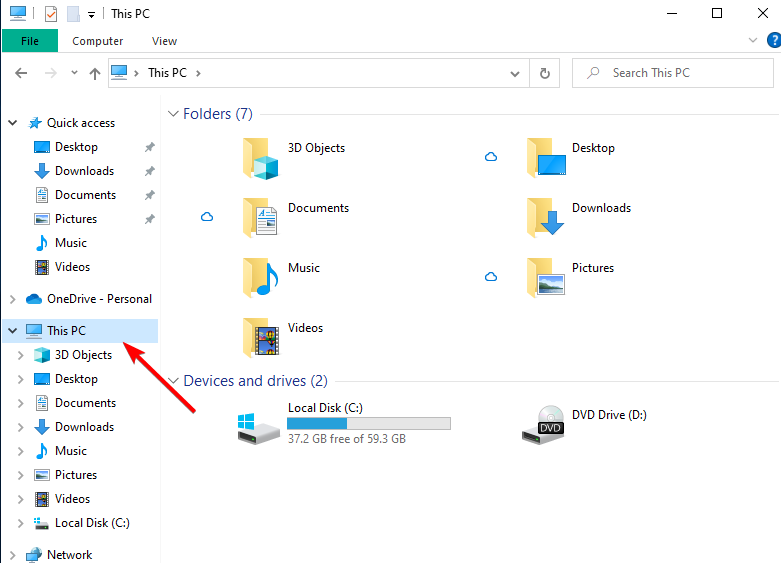
Task: Select Videos under This PC in tree
Action: coord(72,498)
